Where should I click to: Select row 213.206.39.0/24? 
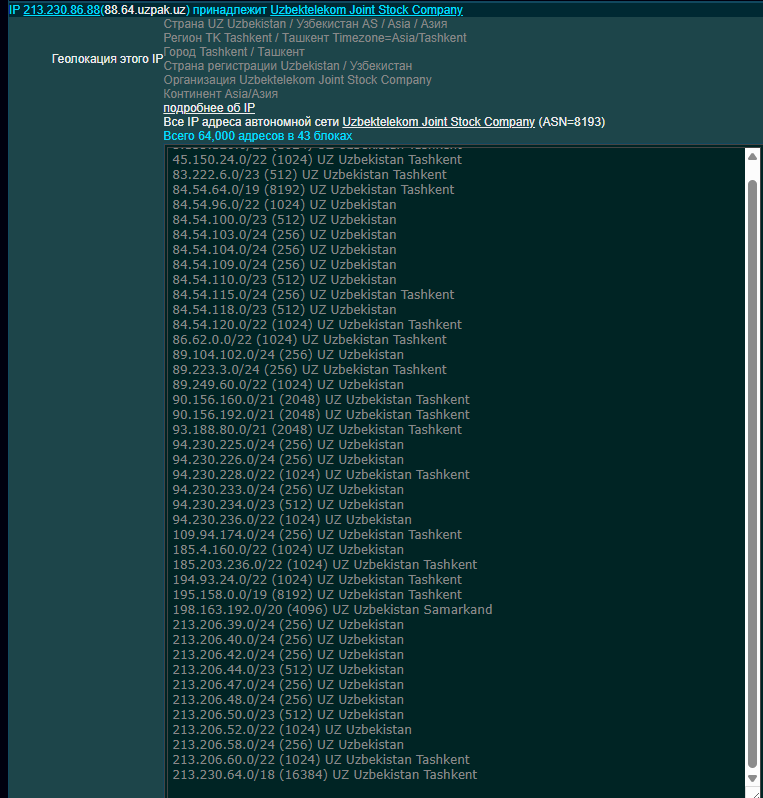288,625
